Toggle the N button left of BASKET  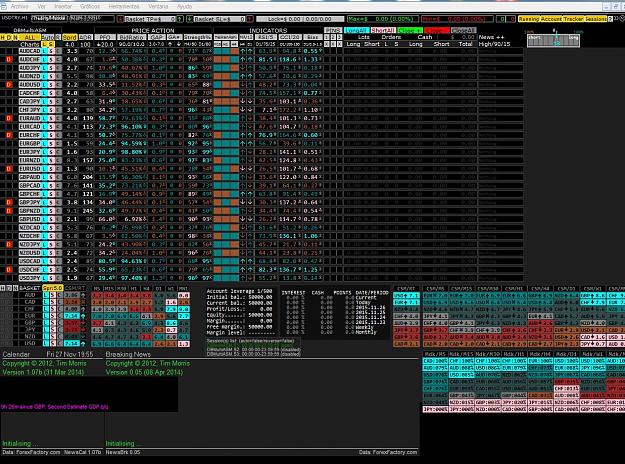tap(15, 288)
